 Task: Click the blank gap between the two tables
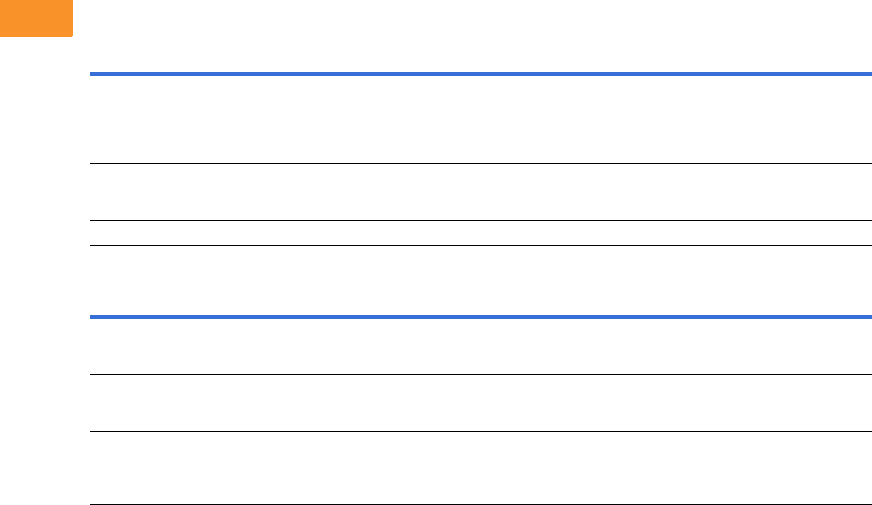[481, 281]
